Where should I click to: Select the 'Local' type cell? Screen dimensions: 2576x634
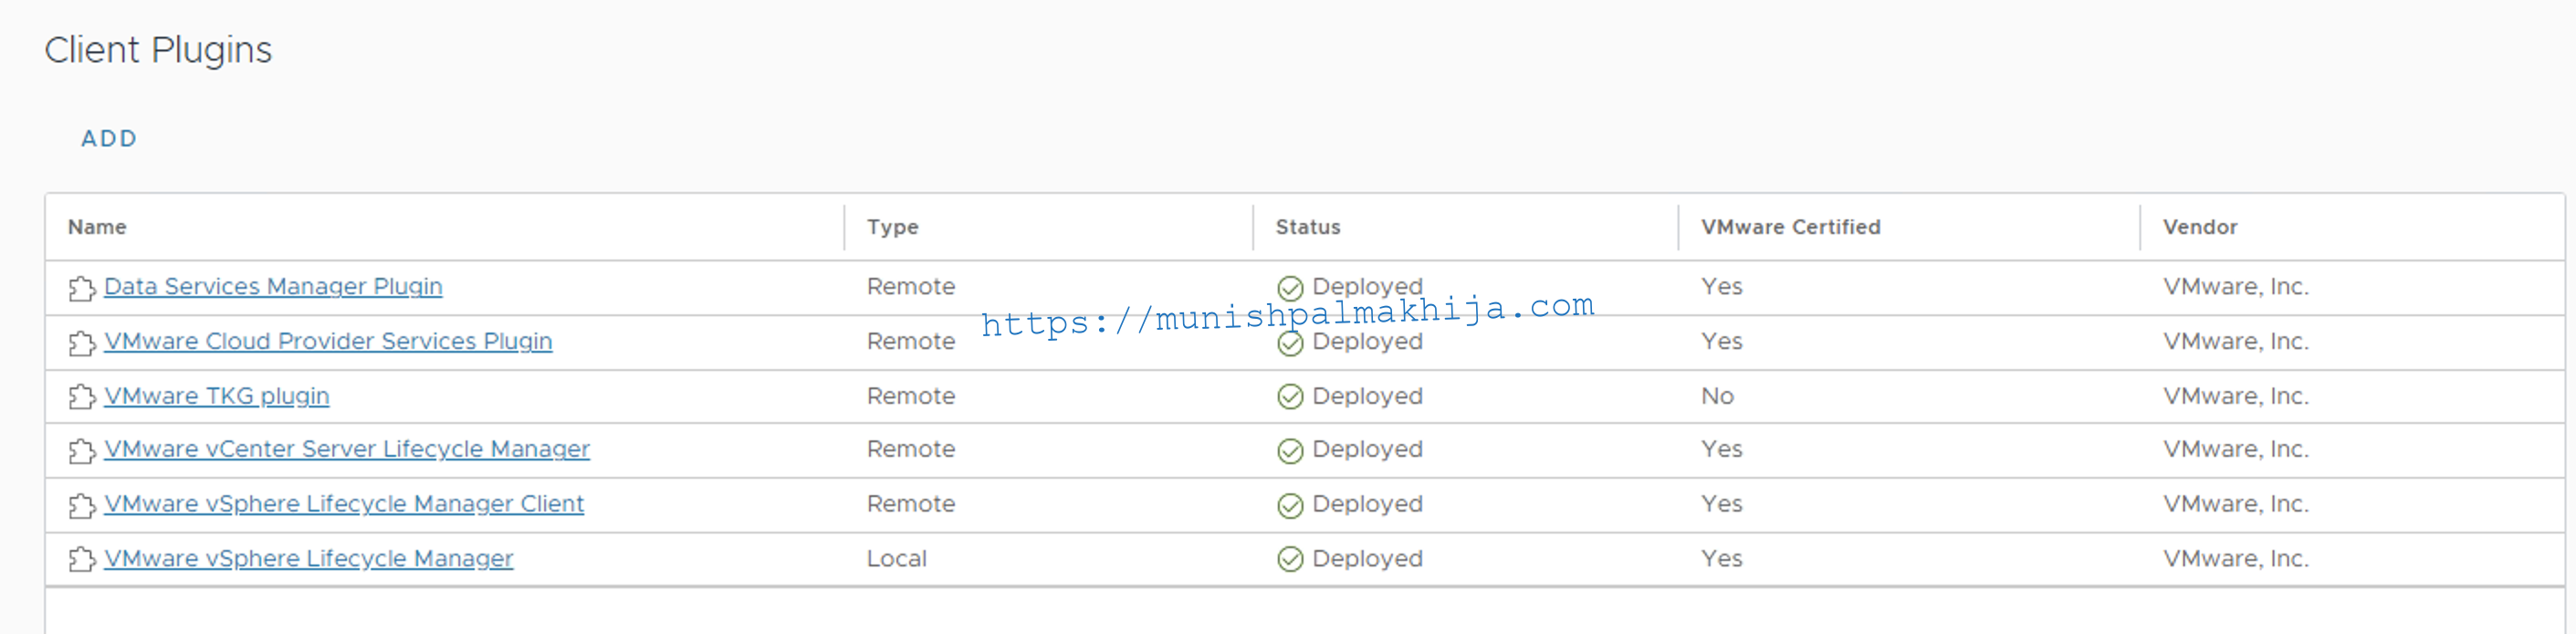896,559
